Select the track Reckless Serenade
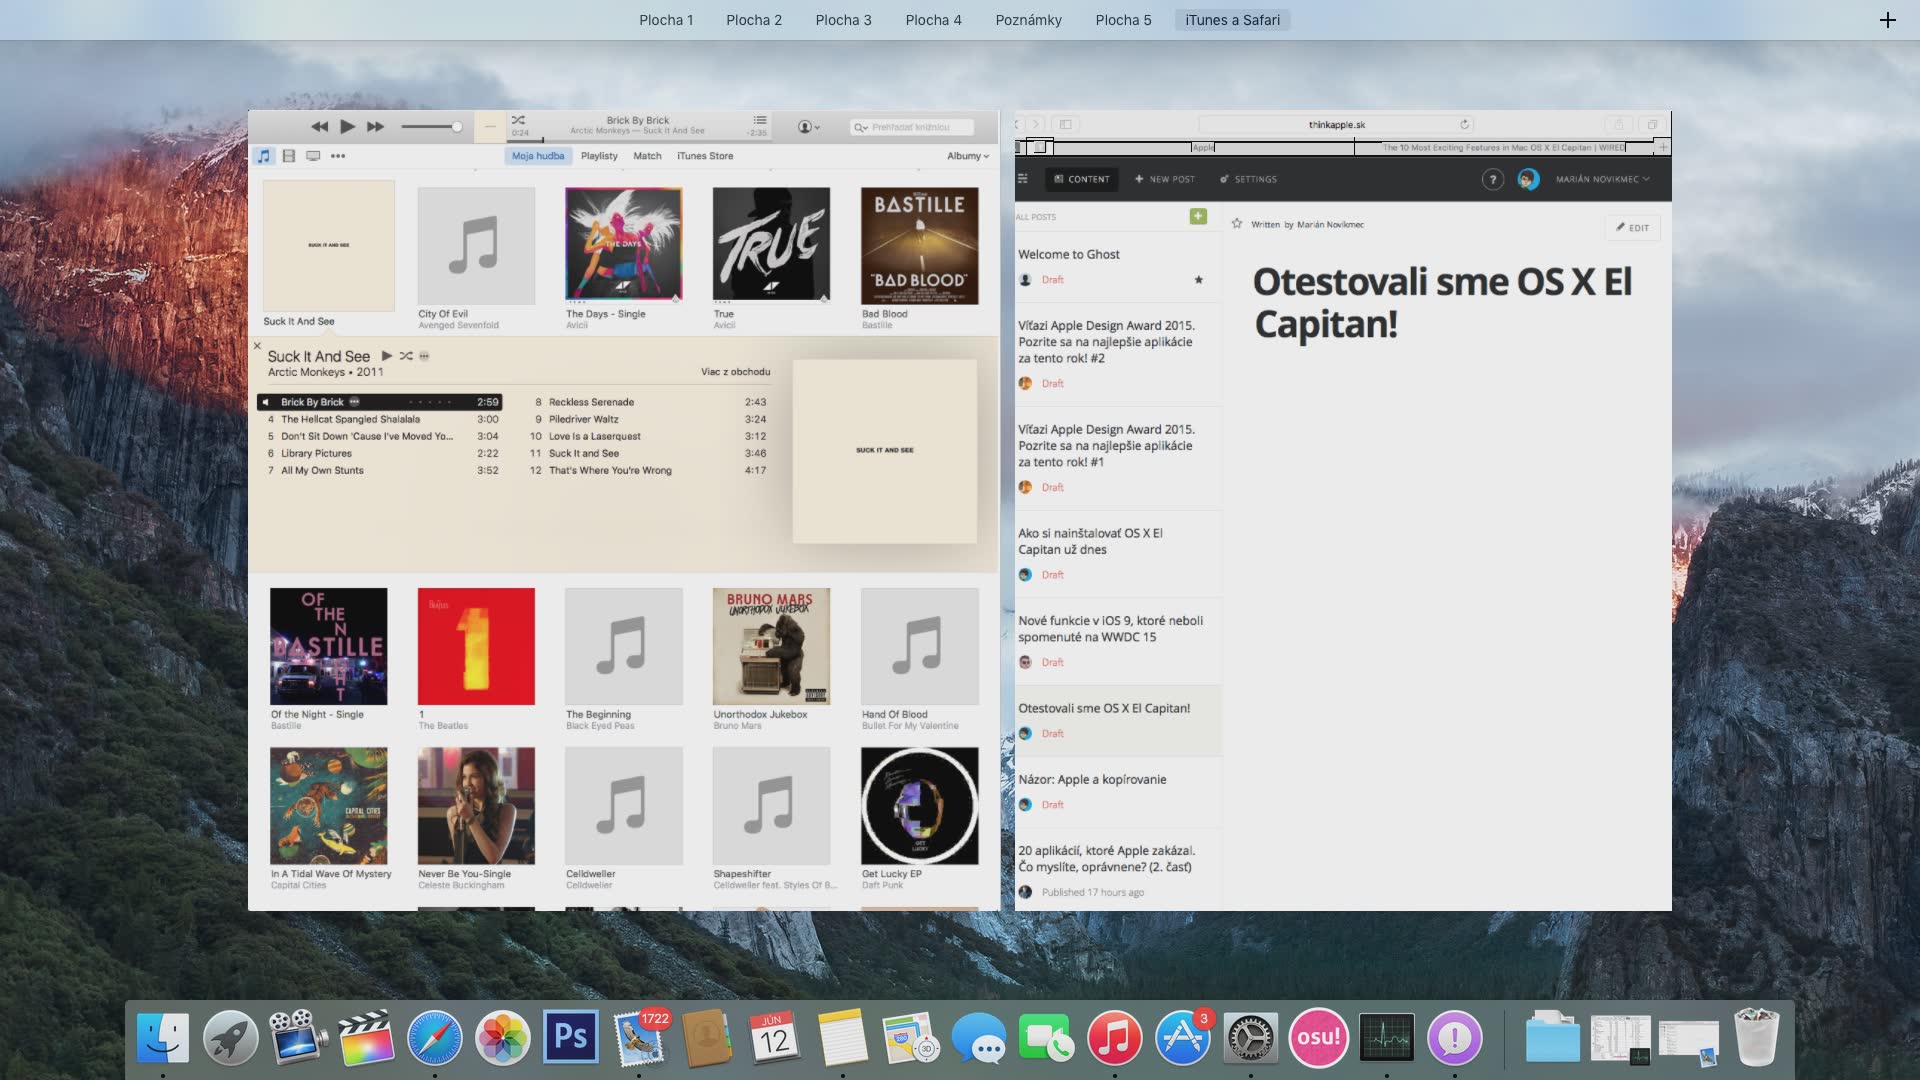 click(648, 402)
